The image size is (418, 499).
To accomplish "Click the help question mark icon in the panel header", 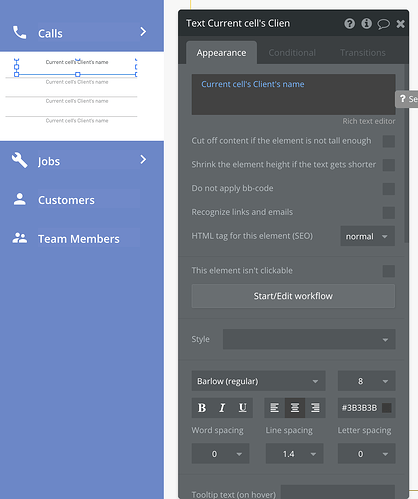I will (349, 24).
